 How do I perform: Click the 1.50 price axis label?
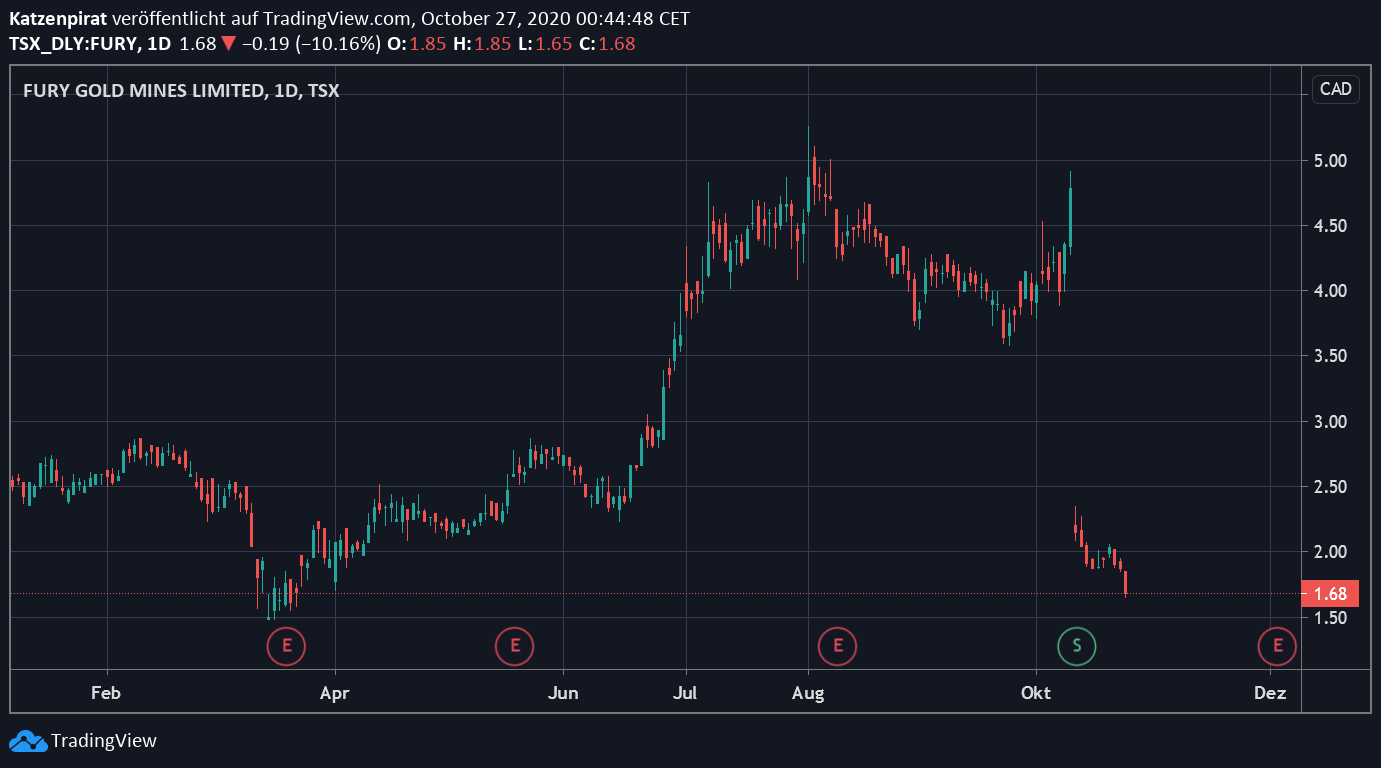click(1330, 617)
